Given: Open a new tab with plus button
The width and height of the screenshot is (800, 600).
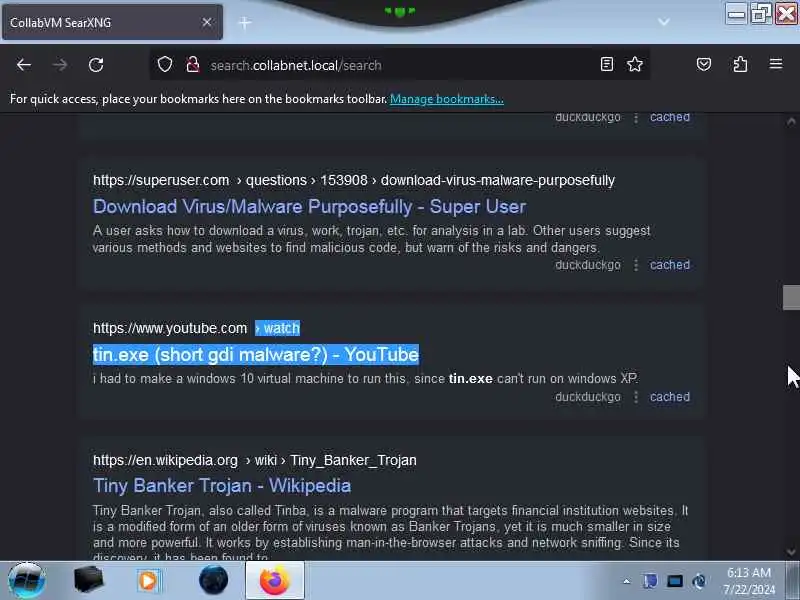Looking at the screenshot, I should tap(245, 22).
